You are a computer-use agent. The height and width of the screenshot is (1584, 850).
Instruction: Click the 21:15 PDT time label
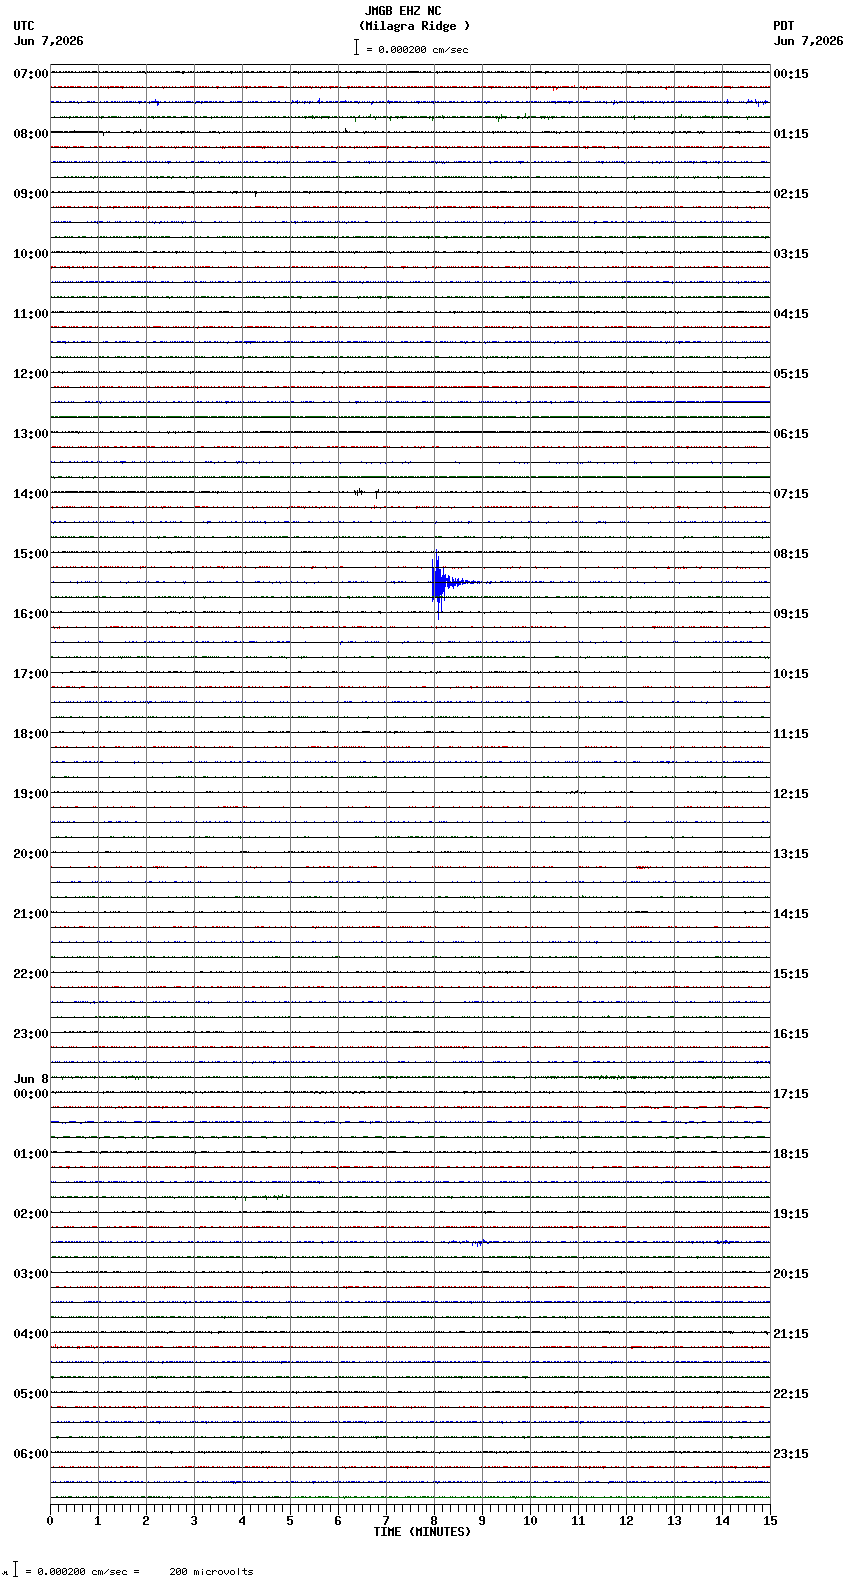791,1334
